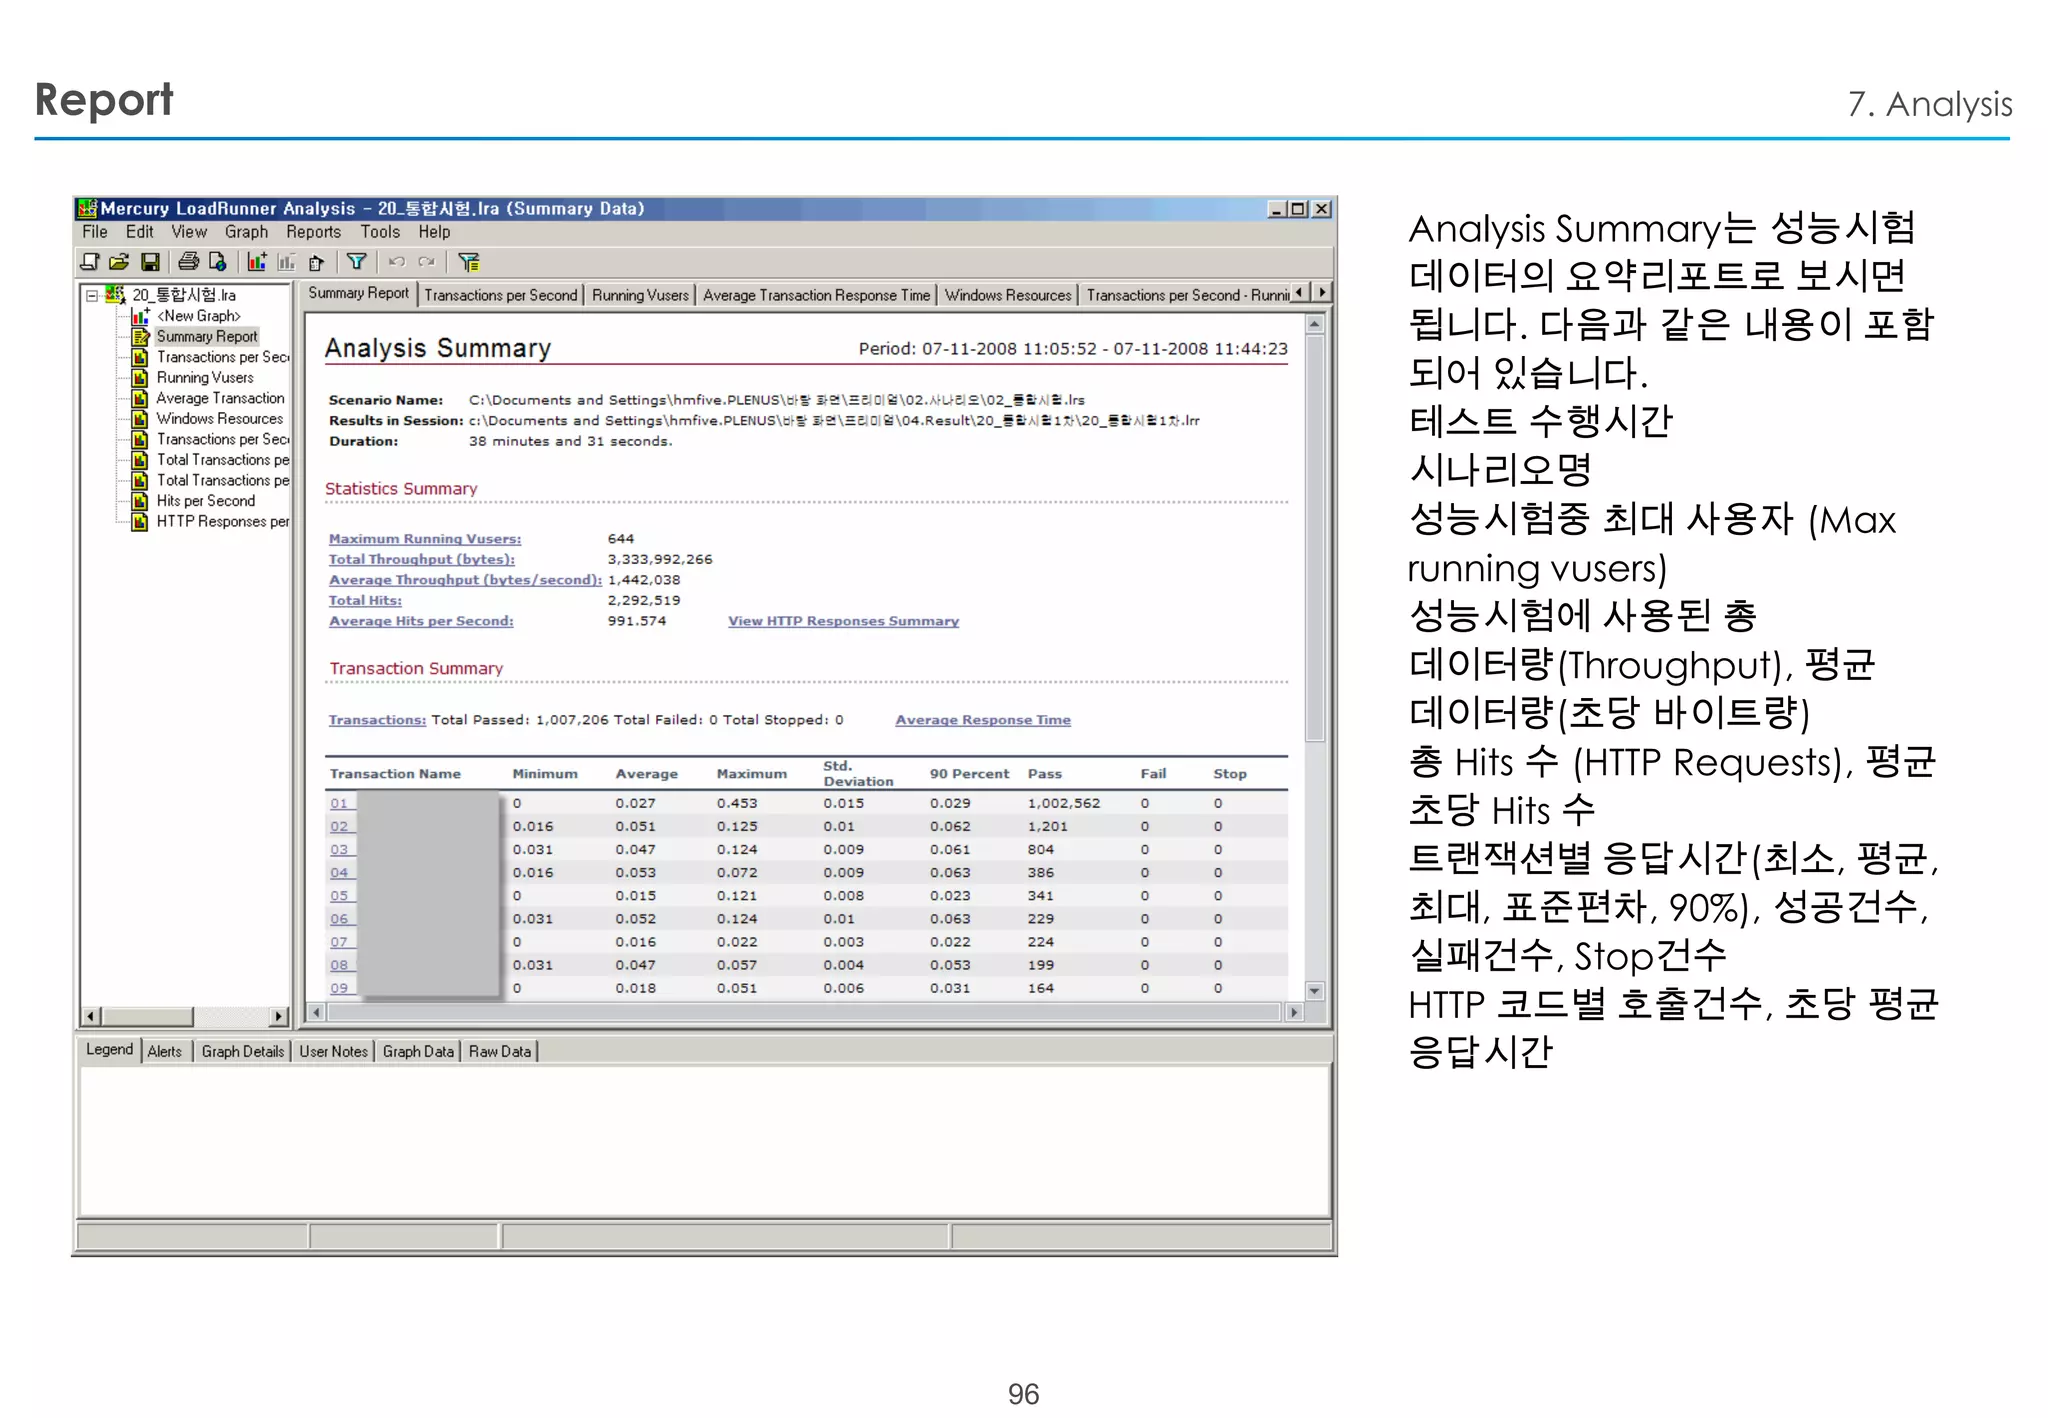Click the Open folder toolbar icon
The height and width of the screenshot is (1418, 2048).
click(x=119, y=262)
